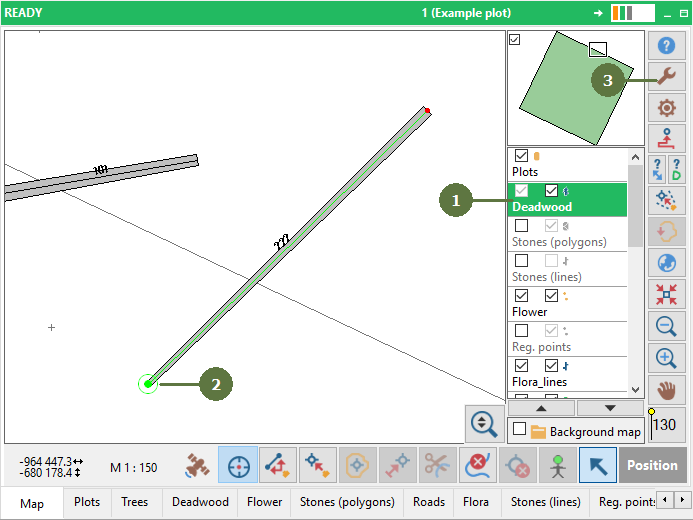Select the pan hand tool
693x520 pixels.
(x=667, y=389)
